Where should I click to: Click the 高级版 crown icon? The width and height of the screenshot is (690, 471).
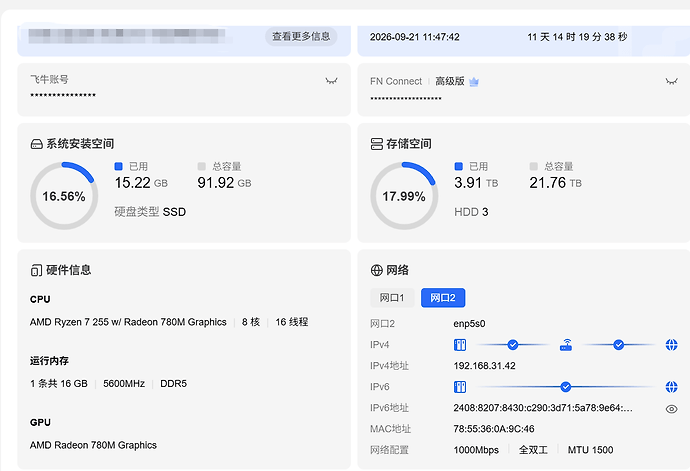coord(474,81)
